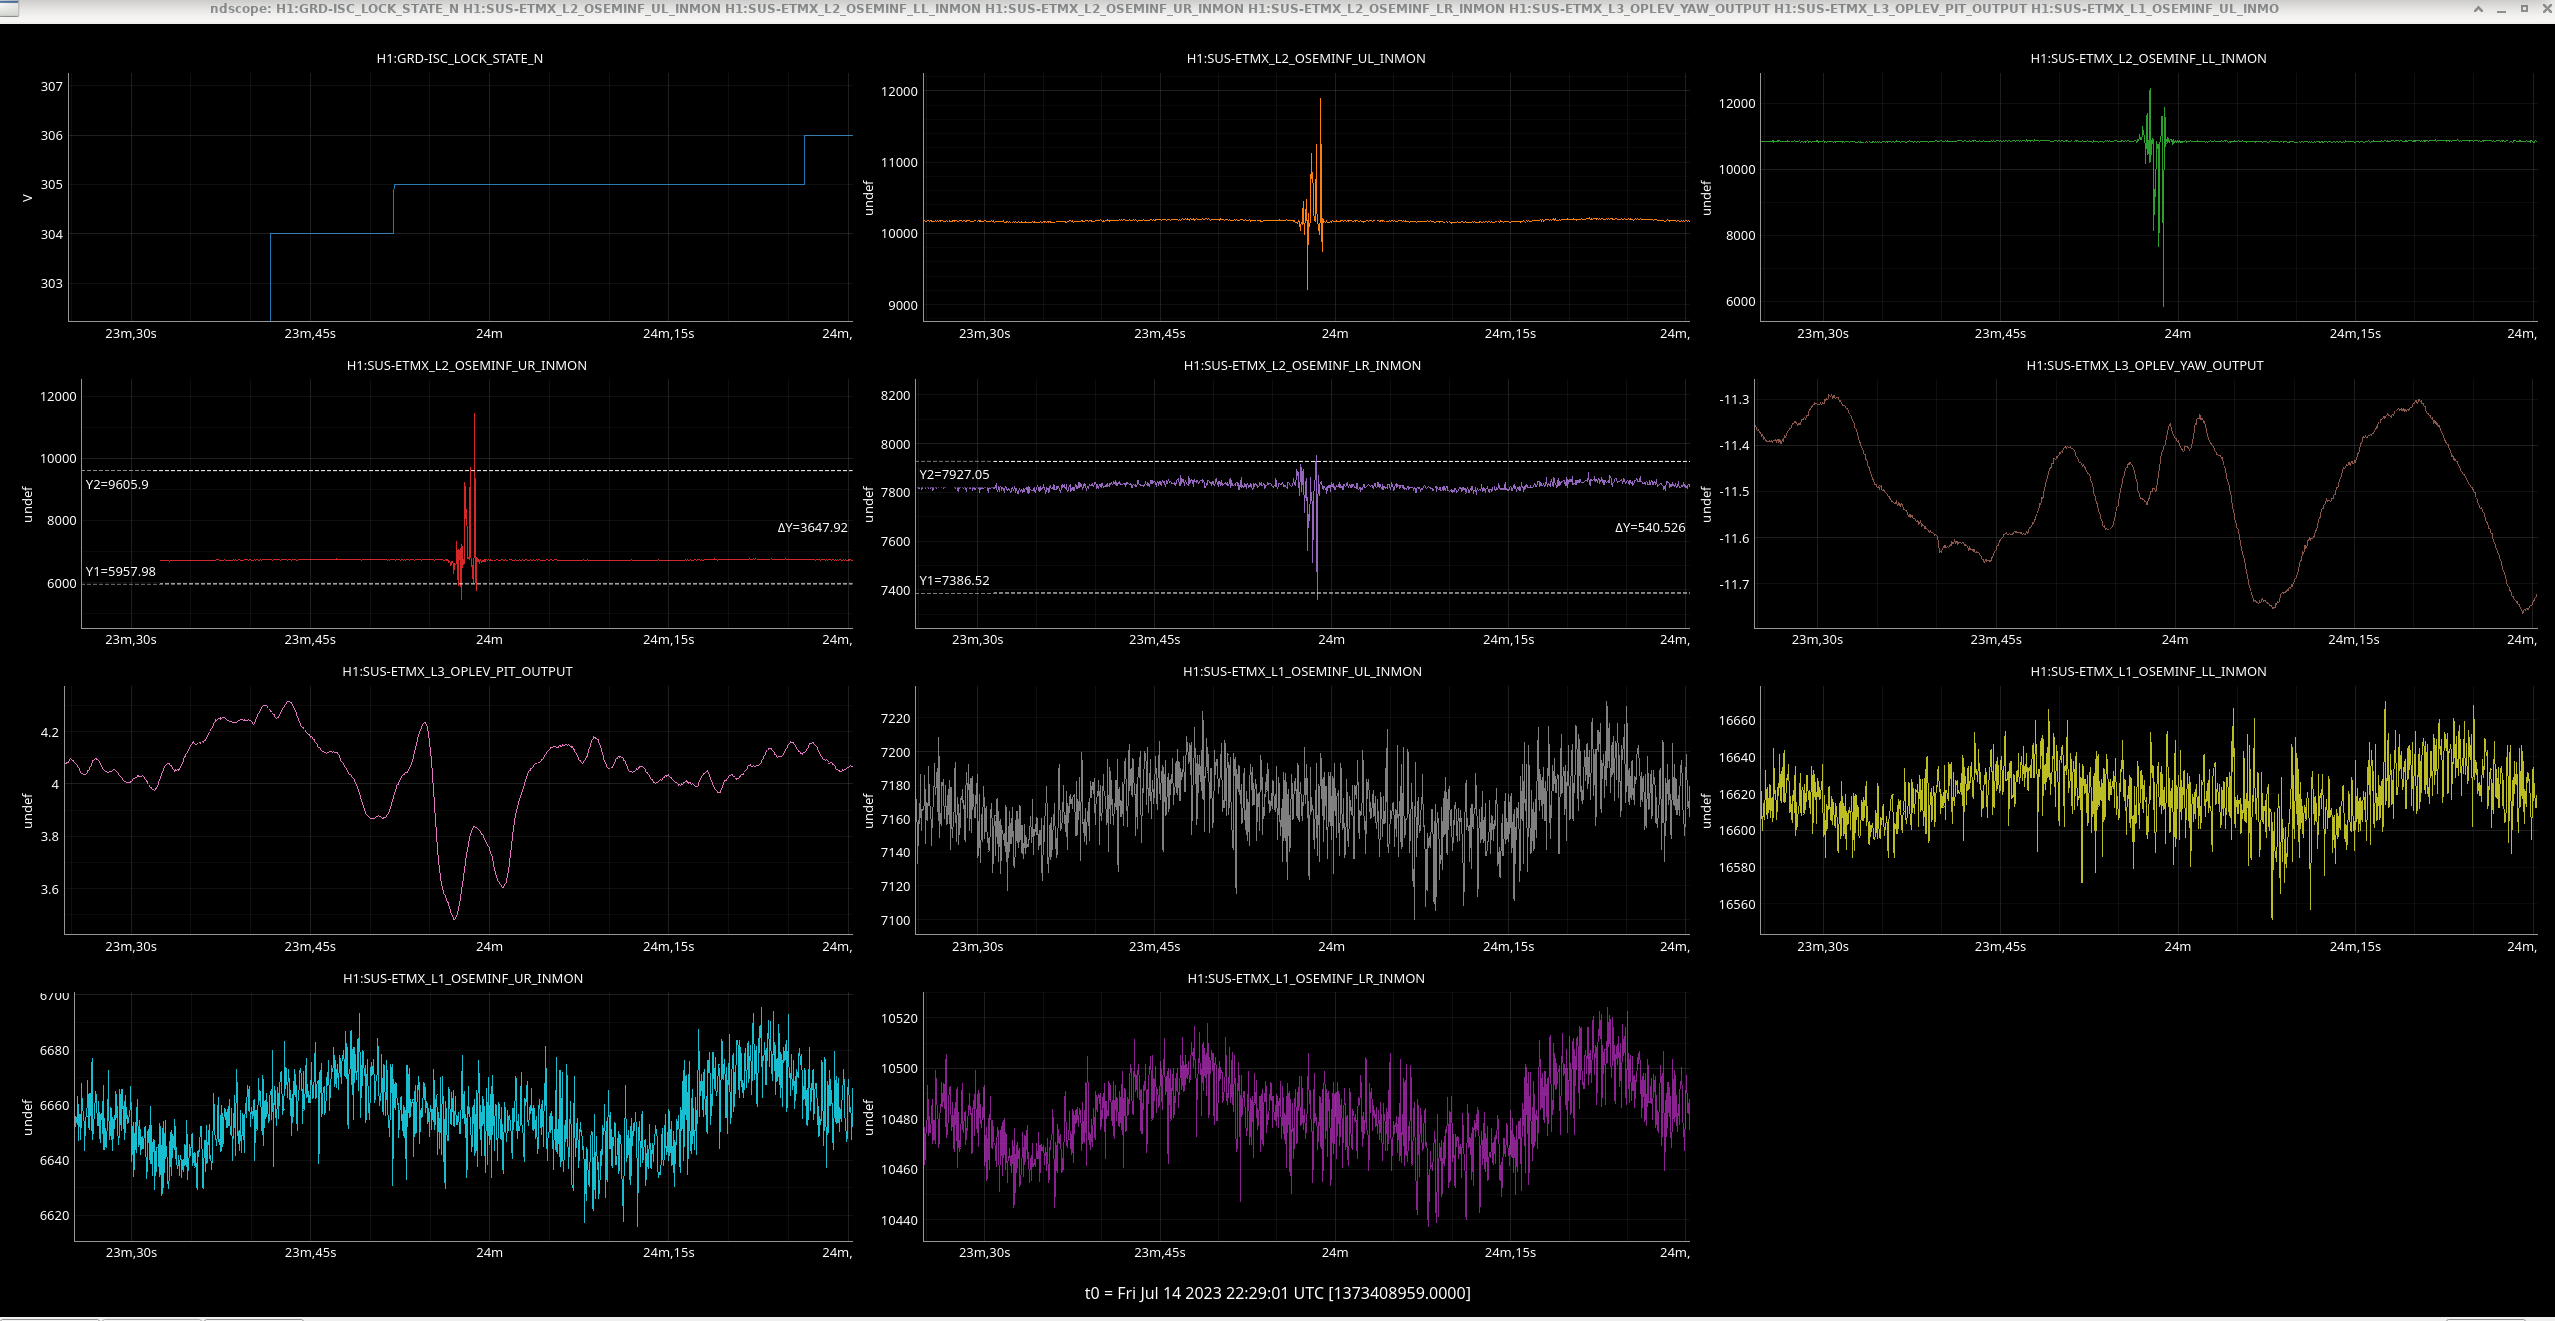Minimize the ndscope window
The width and height of the screenshot is (2555, 1321).
[x=2501, y=8]
